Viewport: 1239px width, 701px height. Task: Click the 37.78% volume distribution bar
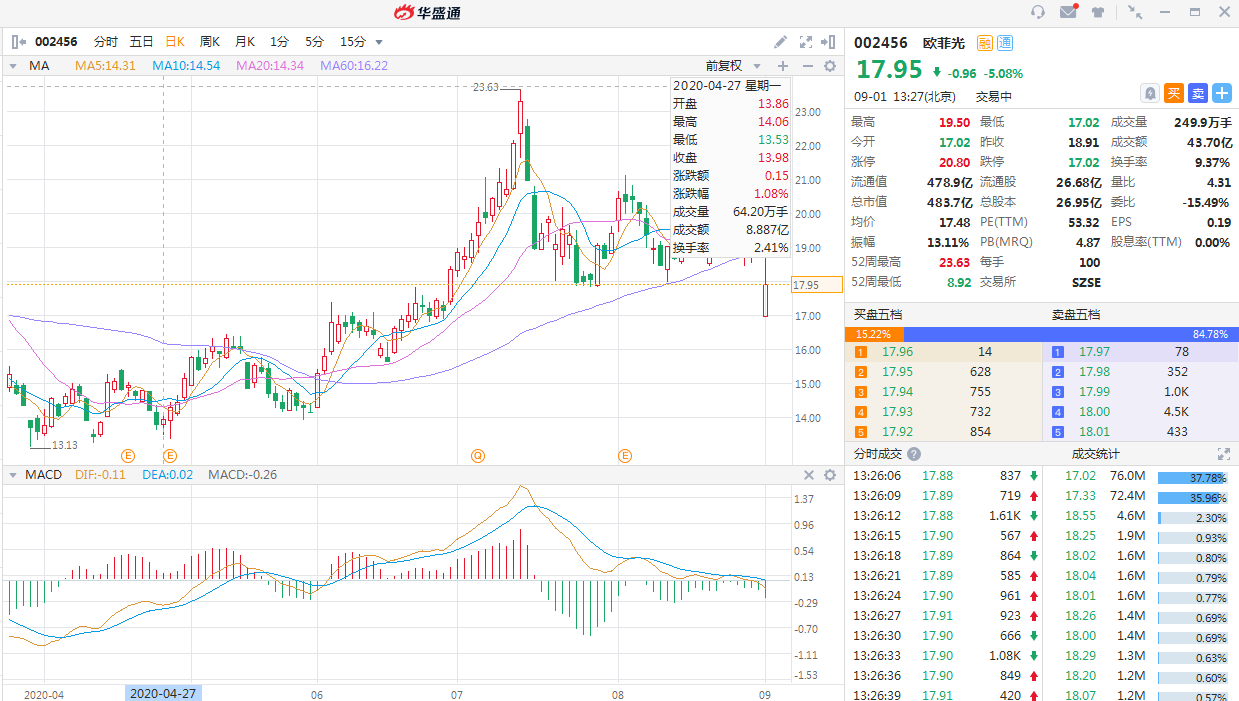pos(1192,477)
